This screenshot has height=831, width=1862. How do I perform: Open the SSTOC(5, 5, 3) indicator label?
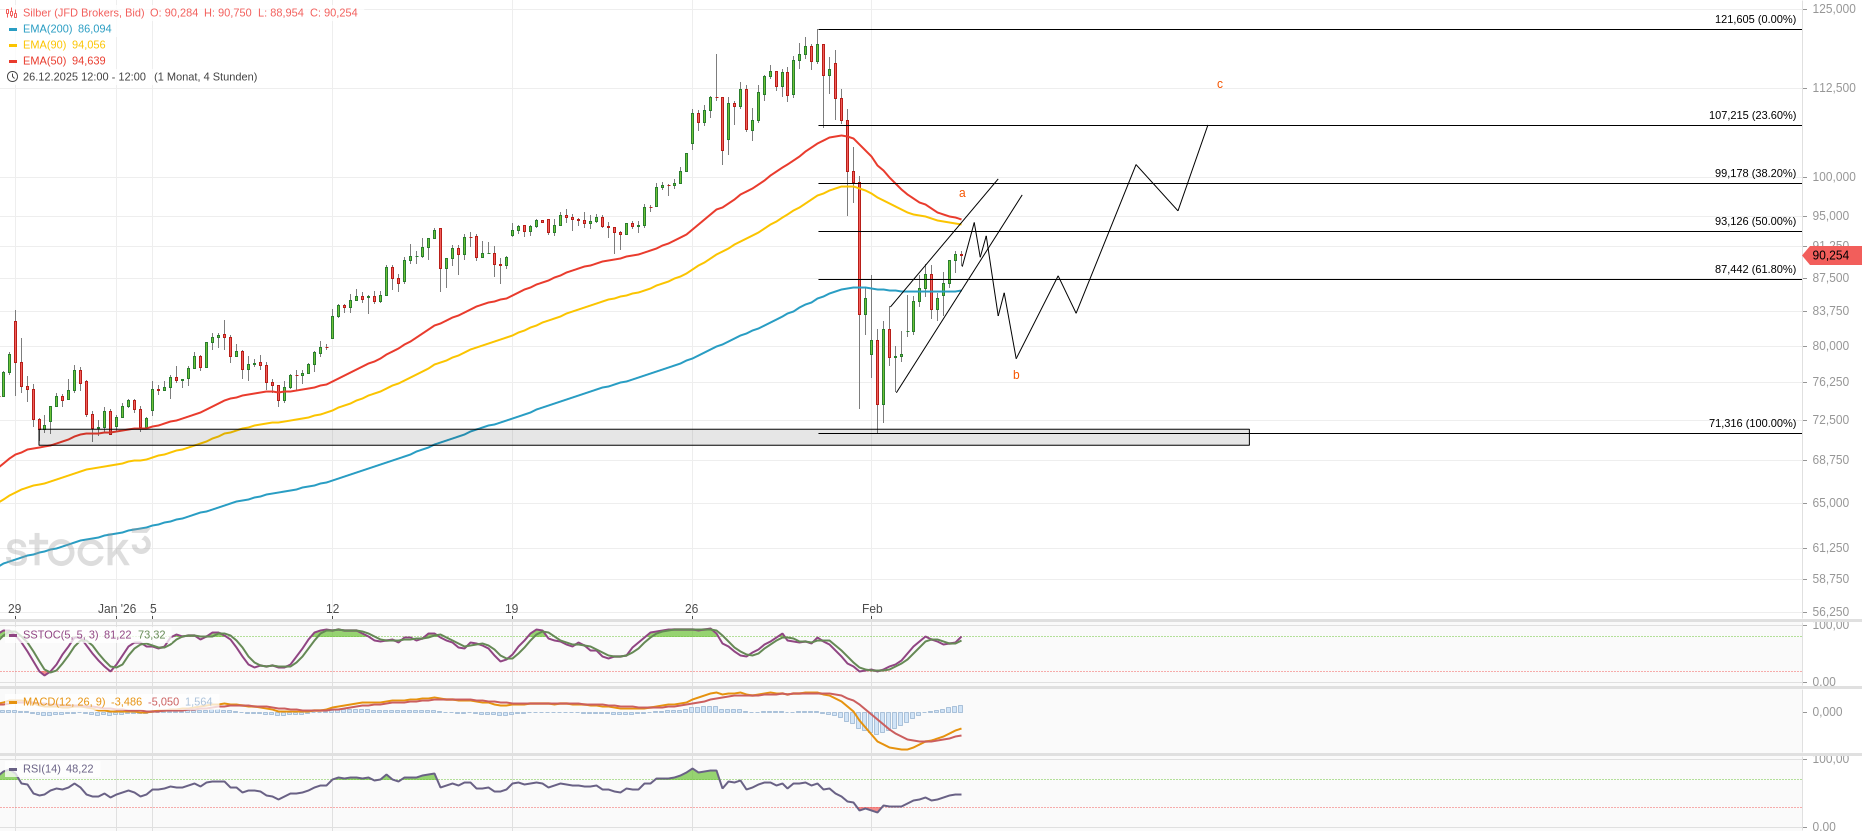(x=60, y=635)
